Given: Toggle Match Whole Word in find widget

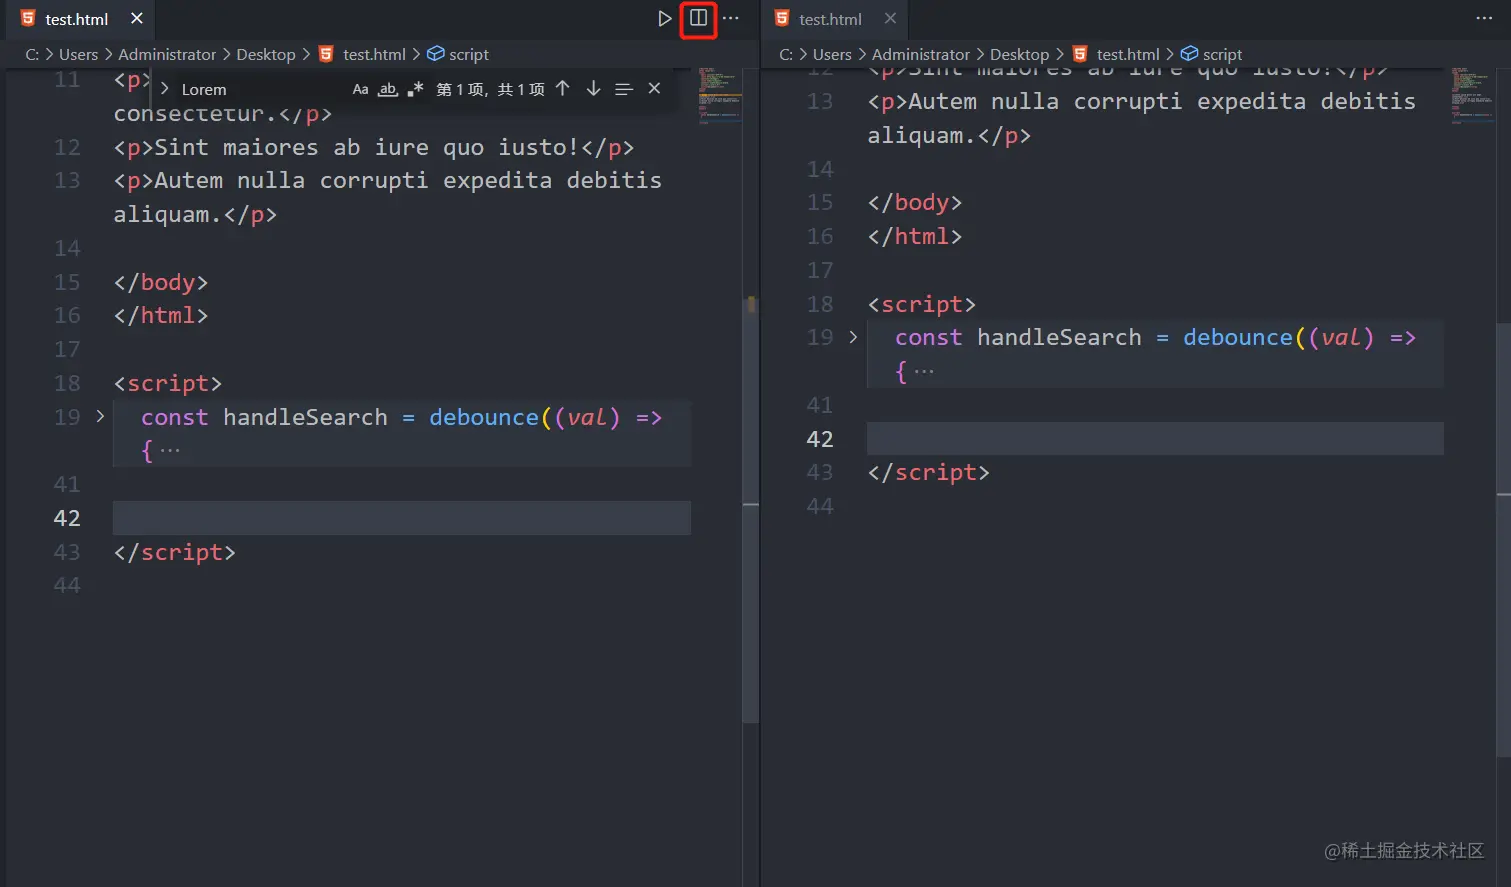Looking at the screenshot, I should click(x=388, y=89).
